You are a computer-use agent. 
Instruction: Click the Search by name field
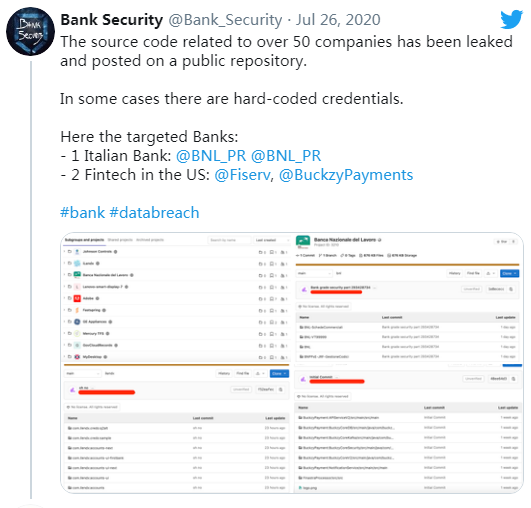[x=229, y=240]
